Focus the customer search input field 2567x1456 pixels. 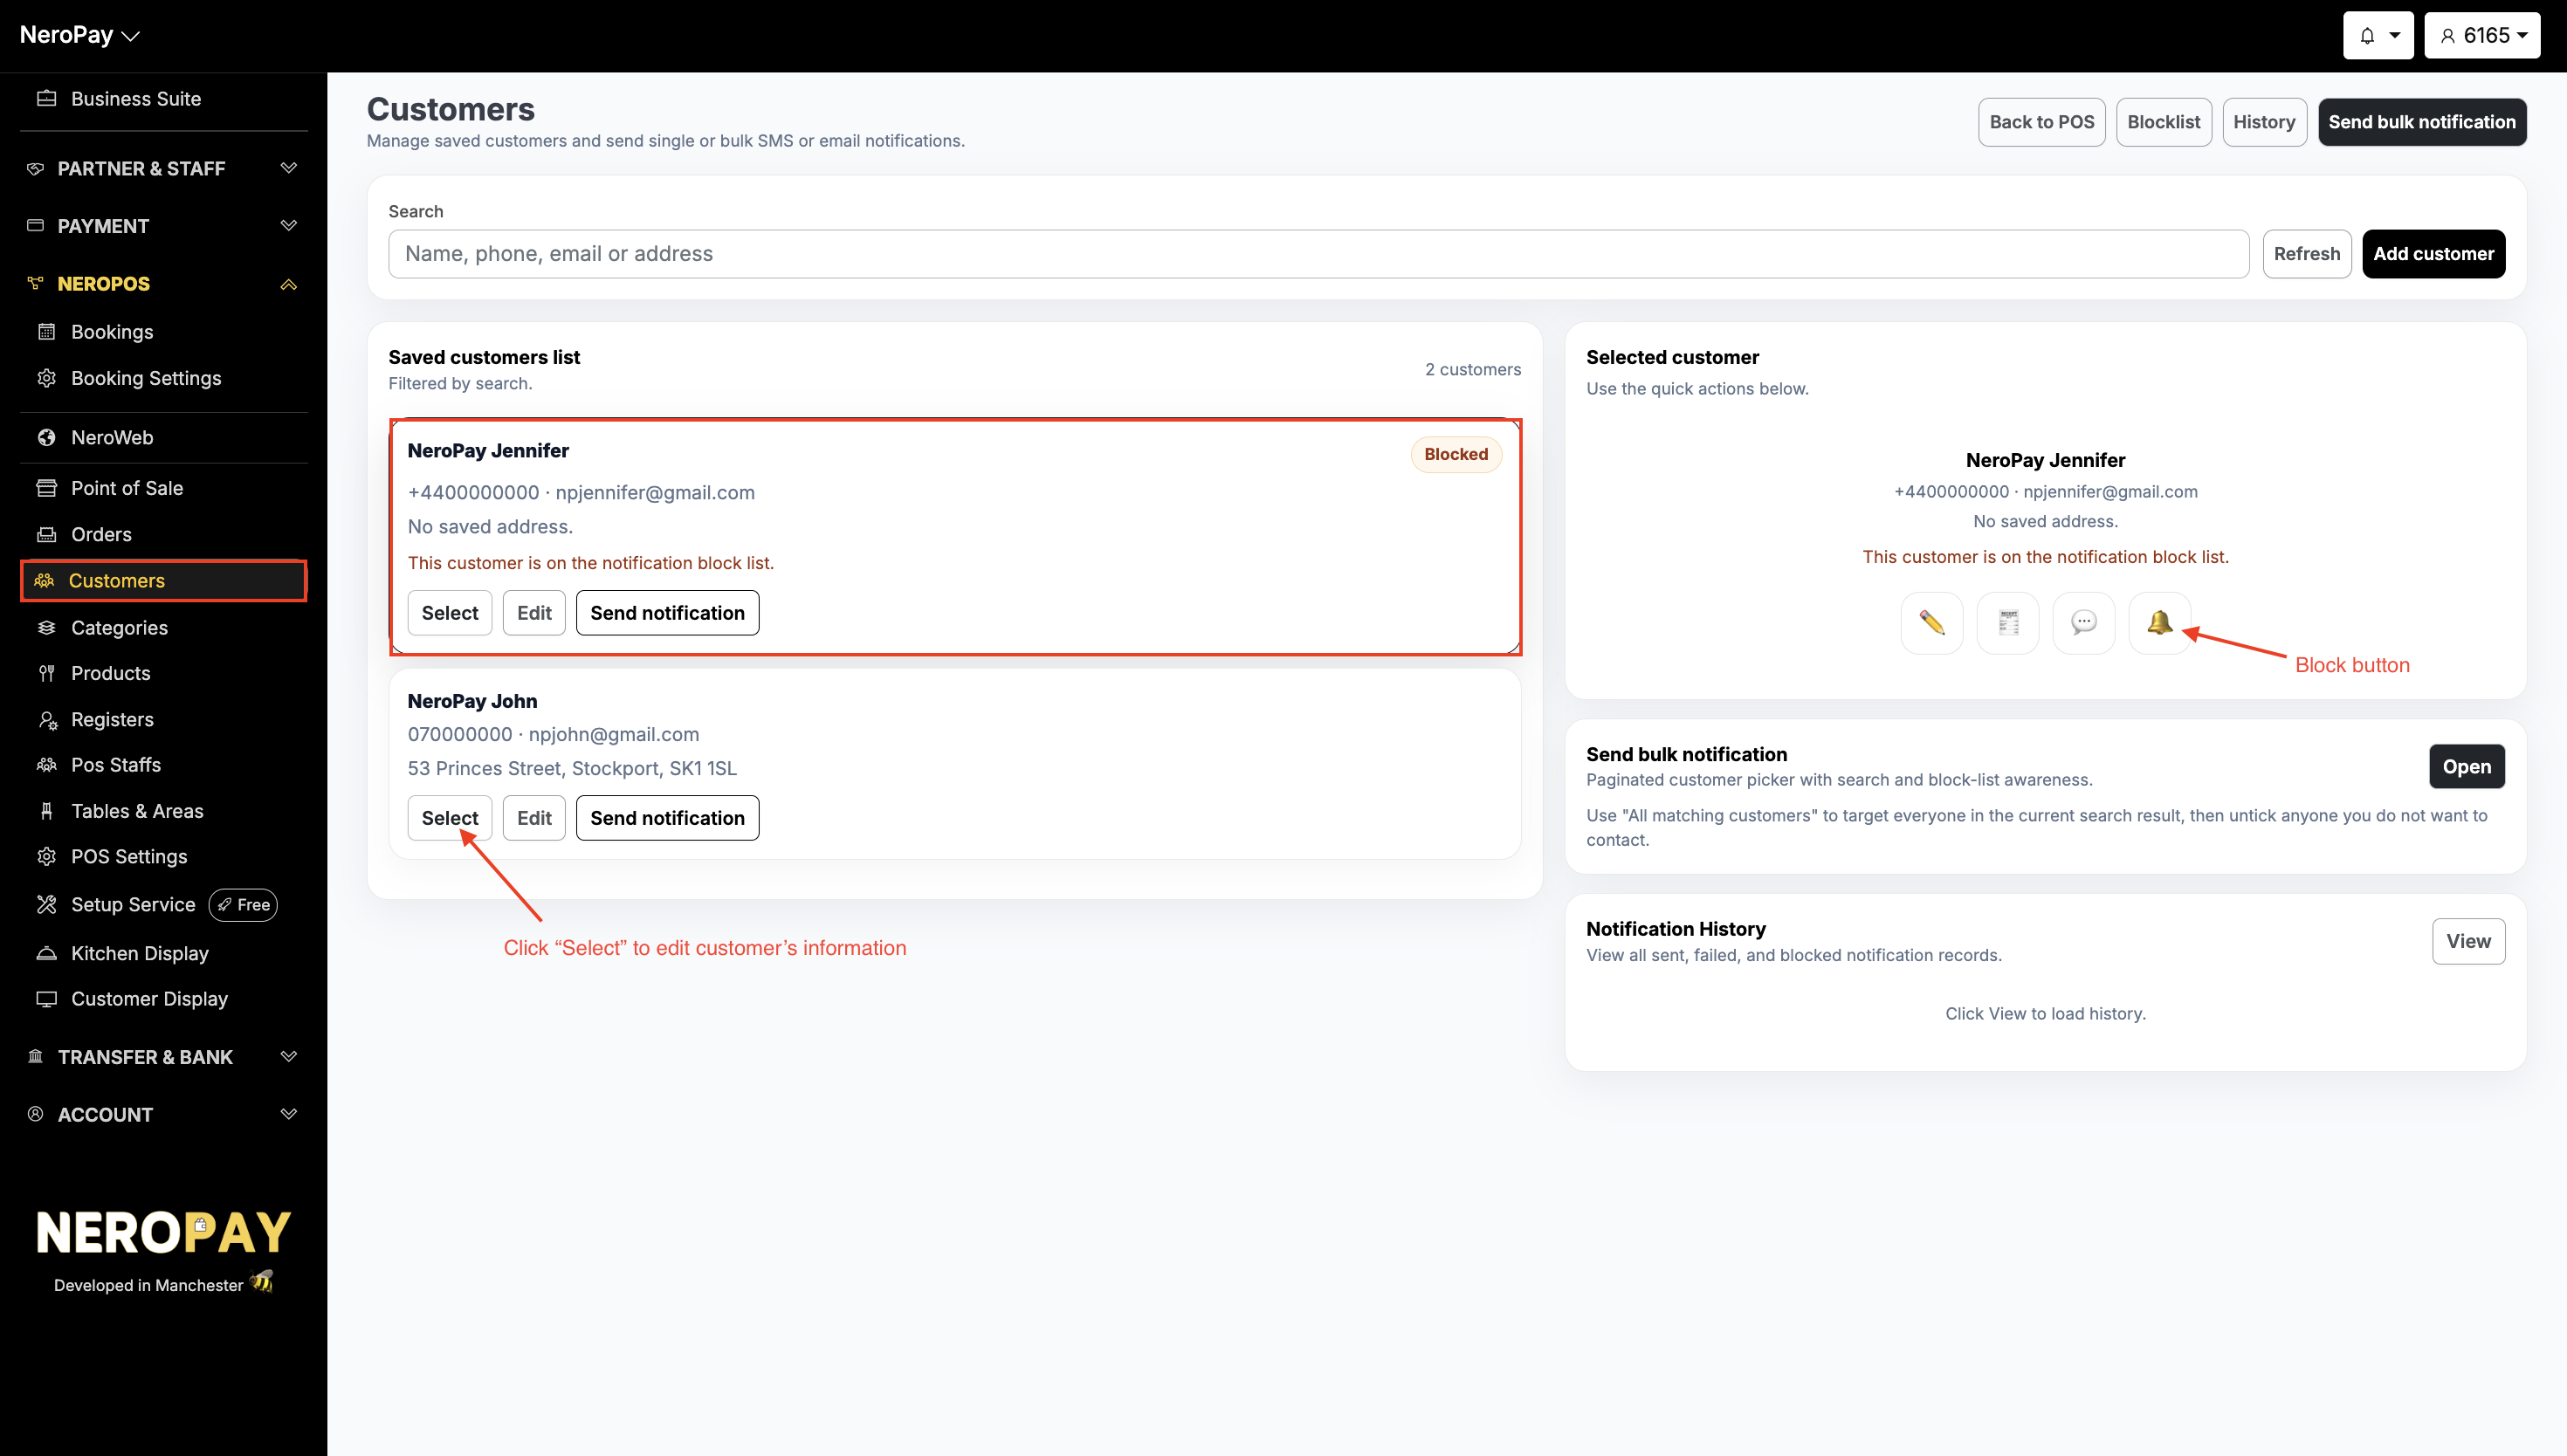coord(1317,254)
